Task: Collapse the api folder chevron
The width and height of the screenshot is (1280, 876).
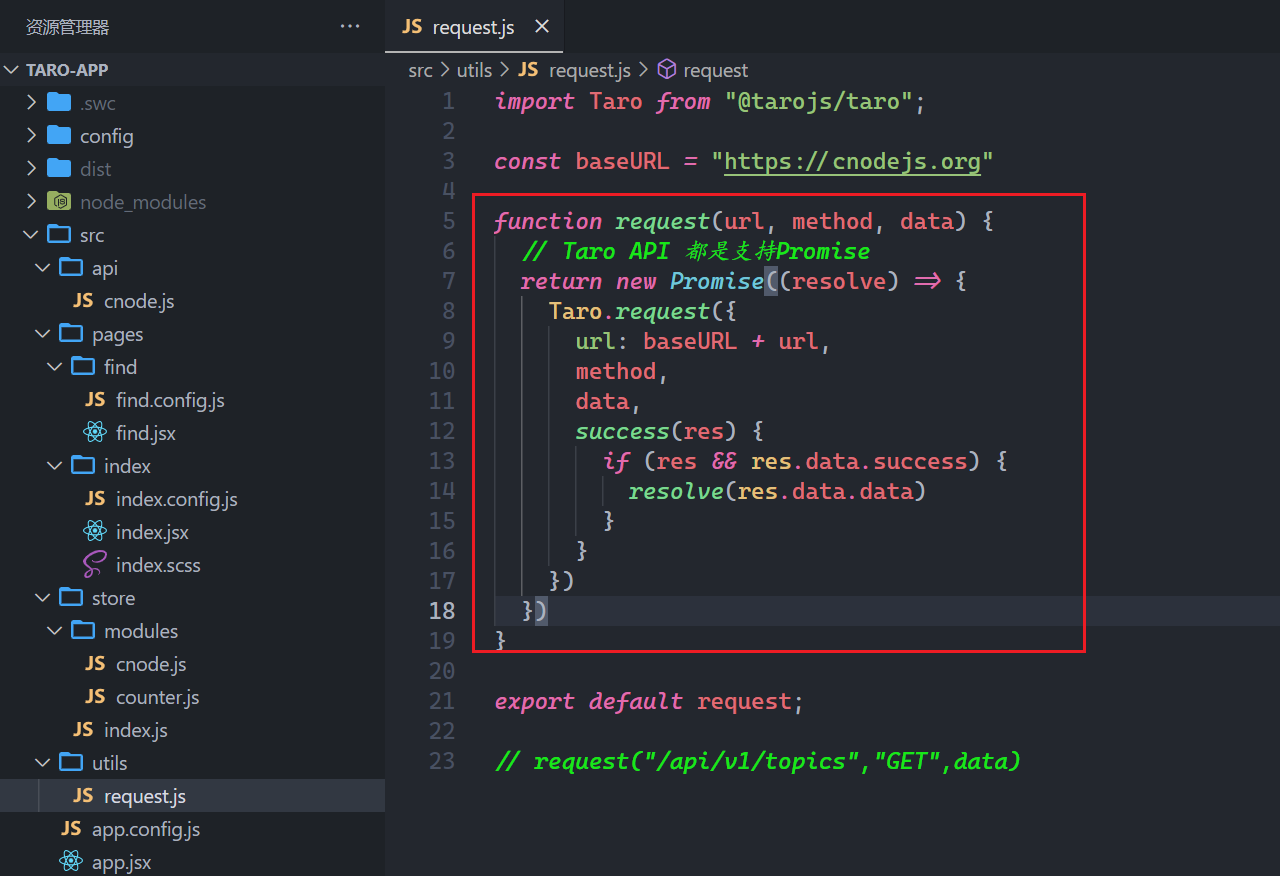Action: point(43,268)
